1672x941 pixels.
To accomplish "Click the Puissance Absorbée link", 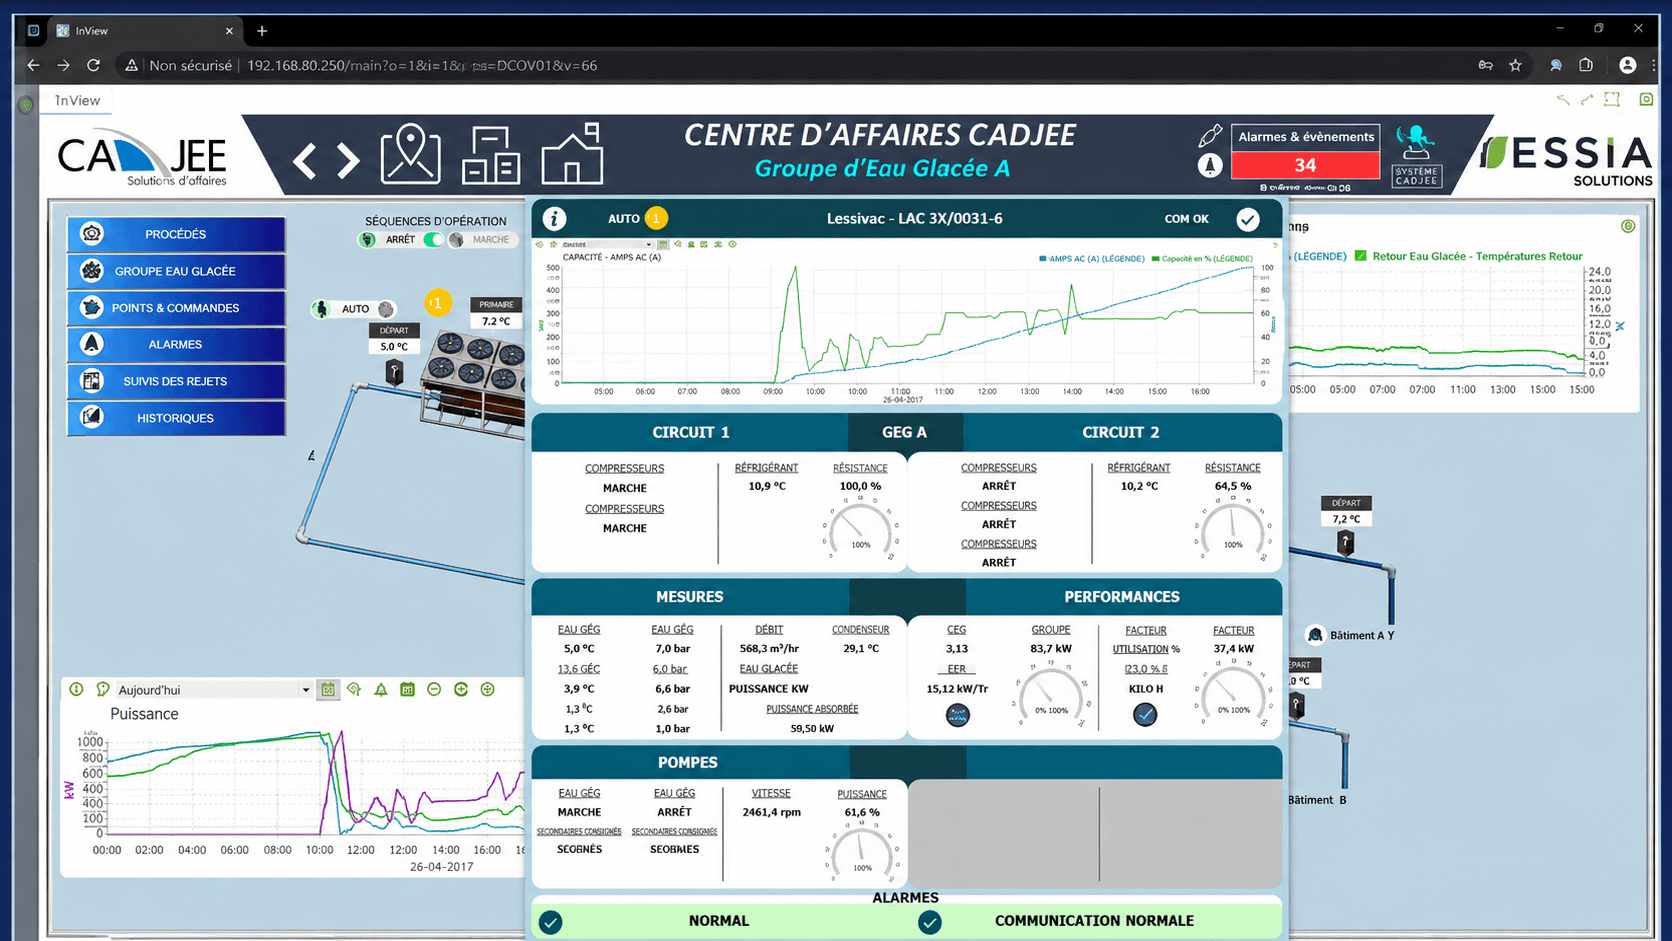I will coord(812,709).
